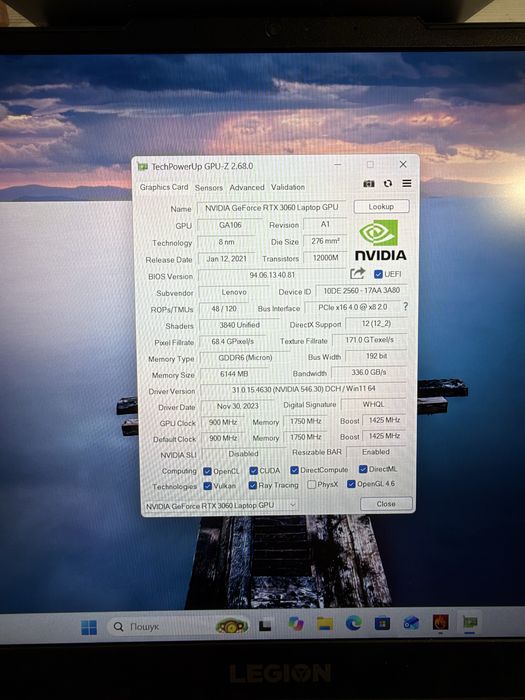Open File Explorer from the taskbar
This screenshot has width=525, height=700.
tap(325, 624)
